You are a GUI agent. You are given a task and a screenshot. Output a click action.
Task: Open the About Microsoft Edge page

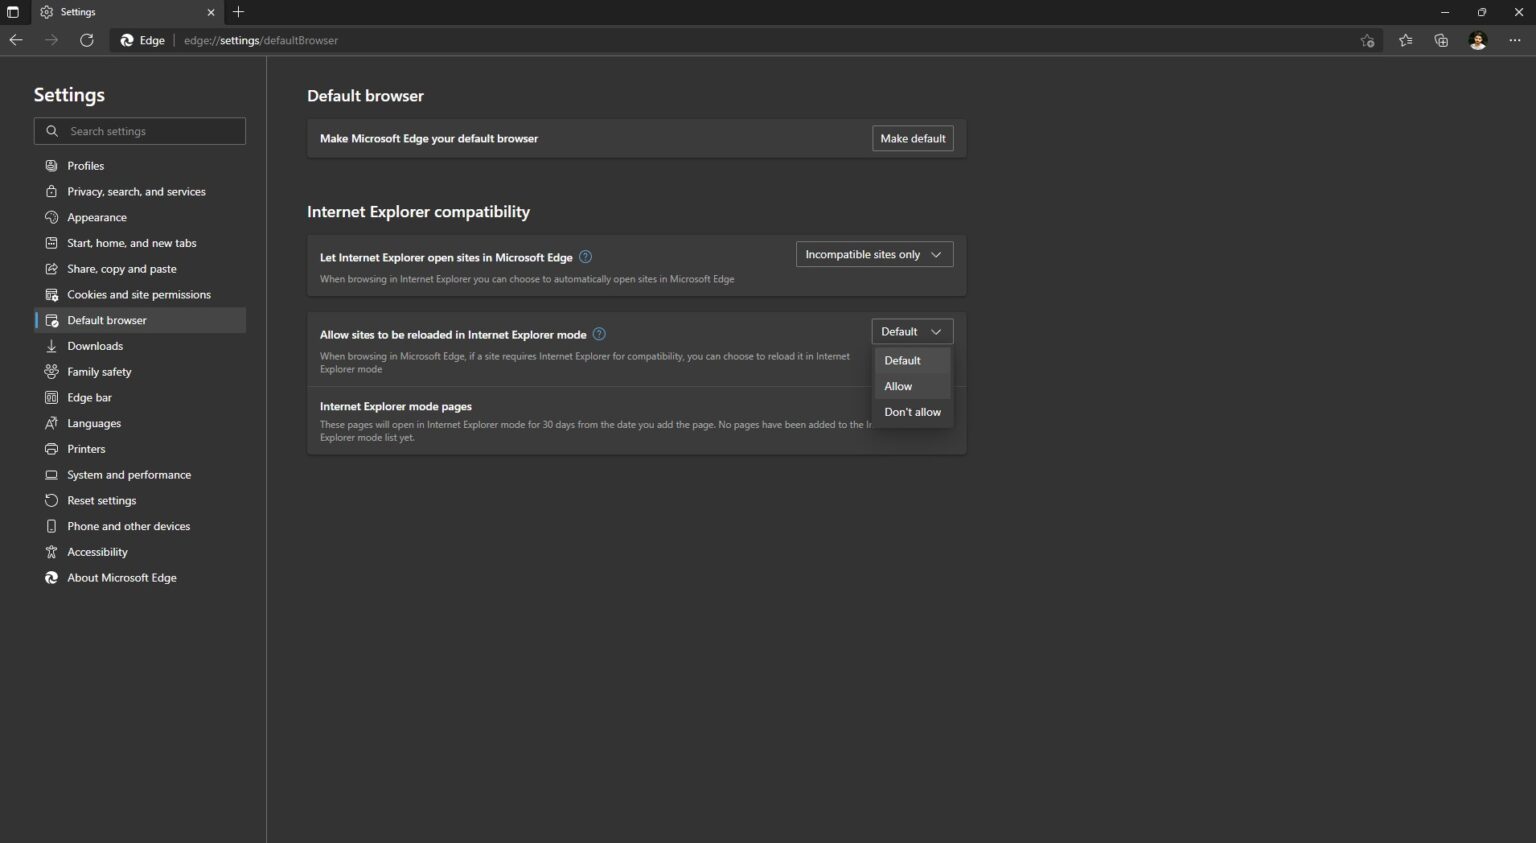pos(121,577)
